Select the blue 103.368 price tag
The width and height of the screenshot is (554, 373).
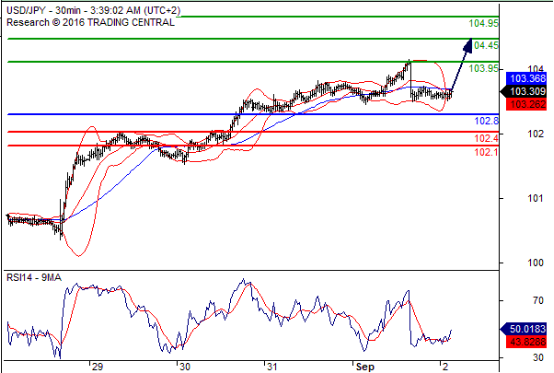[526, 78]
